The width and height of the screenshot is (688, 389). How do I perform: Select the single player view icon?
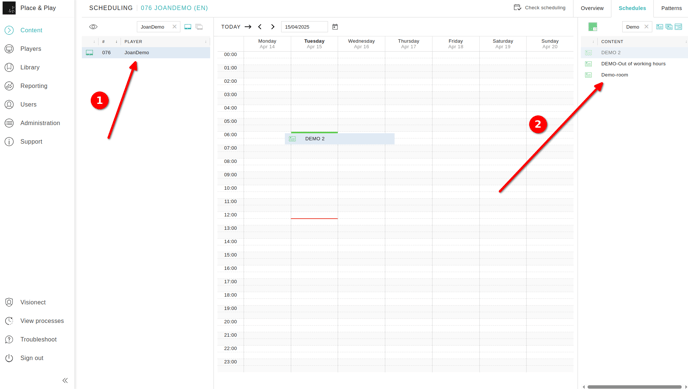click(x=188, y=27)
